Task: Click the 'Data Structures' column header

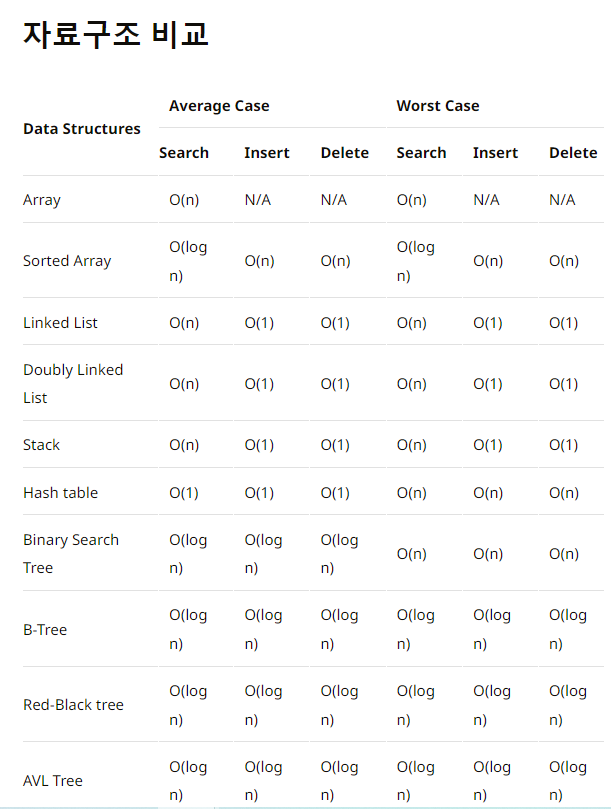Action: (82, 129)
